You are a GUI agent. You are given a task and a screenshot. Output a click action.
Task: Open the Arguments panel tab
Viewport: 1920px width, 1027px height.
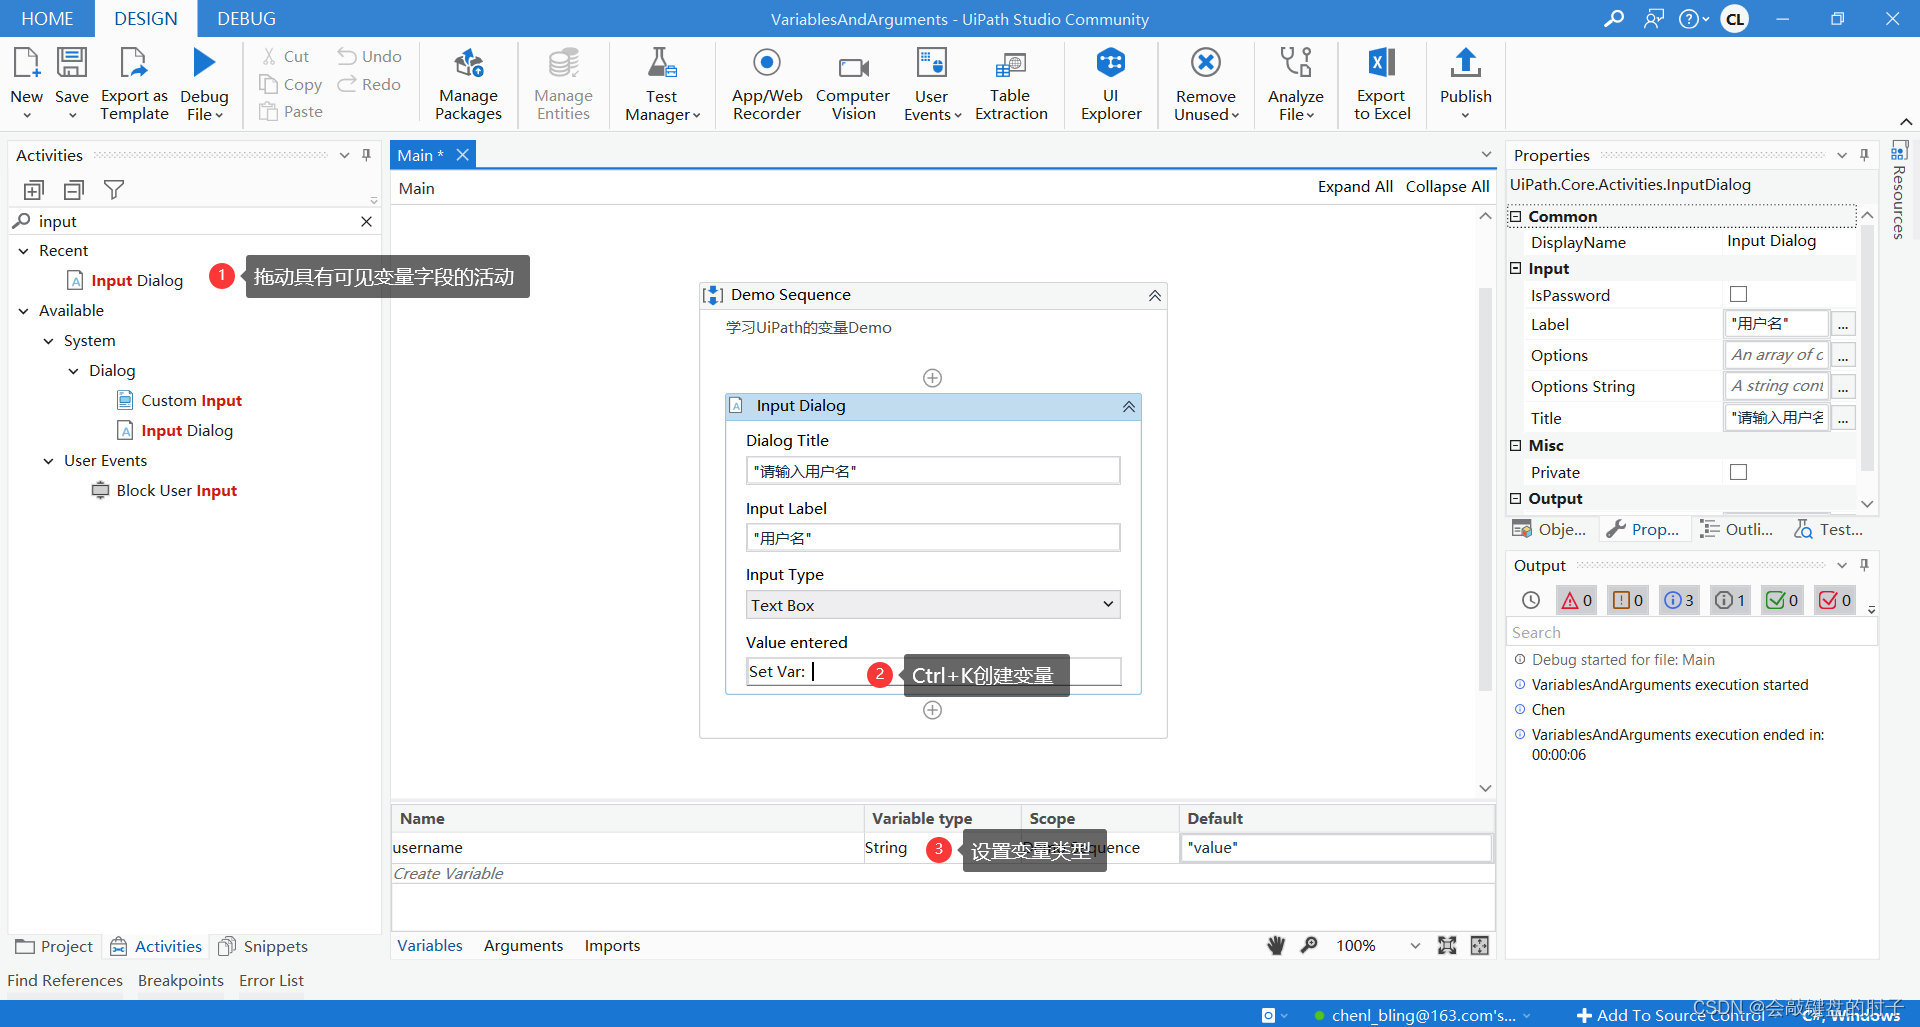(x=523, y=946)
